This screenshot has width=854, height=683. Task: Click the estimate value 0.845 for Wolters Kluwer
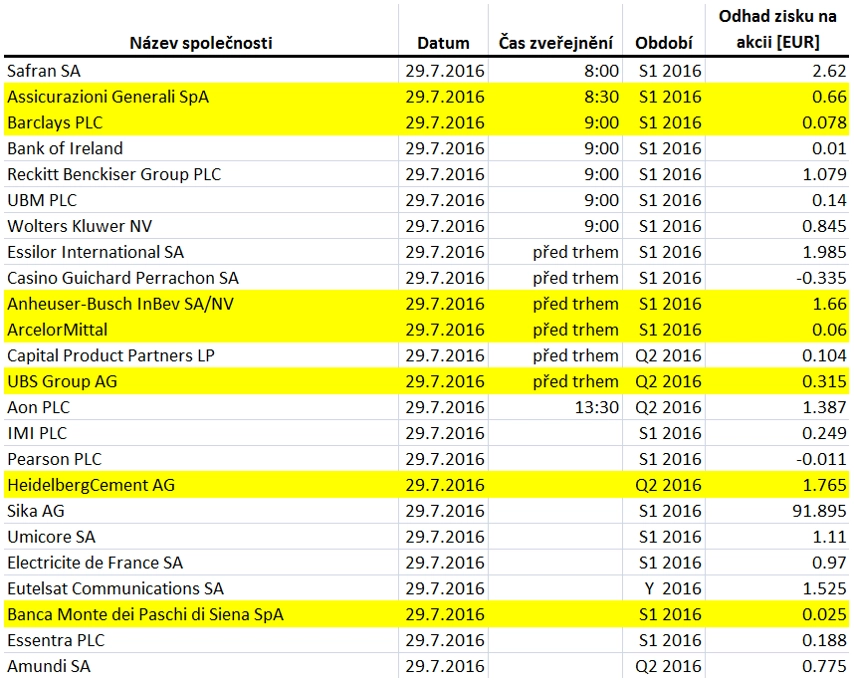click(825, 226)
